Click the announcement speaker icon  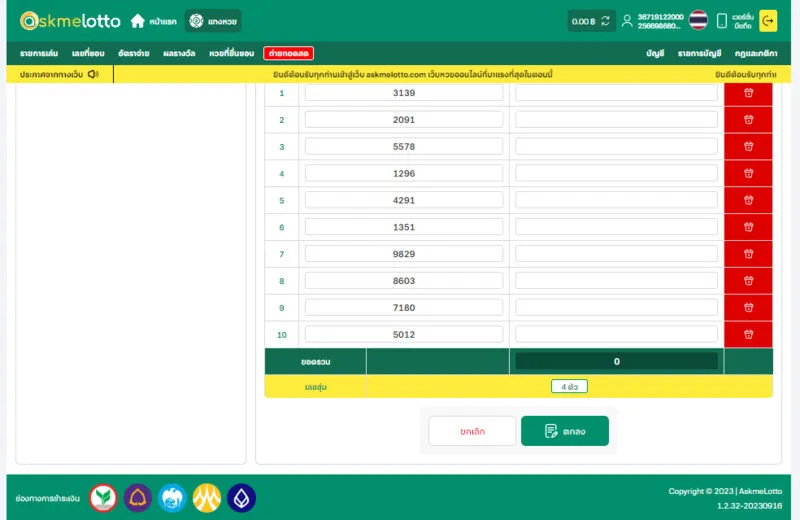93,74
